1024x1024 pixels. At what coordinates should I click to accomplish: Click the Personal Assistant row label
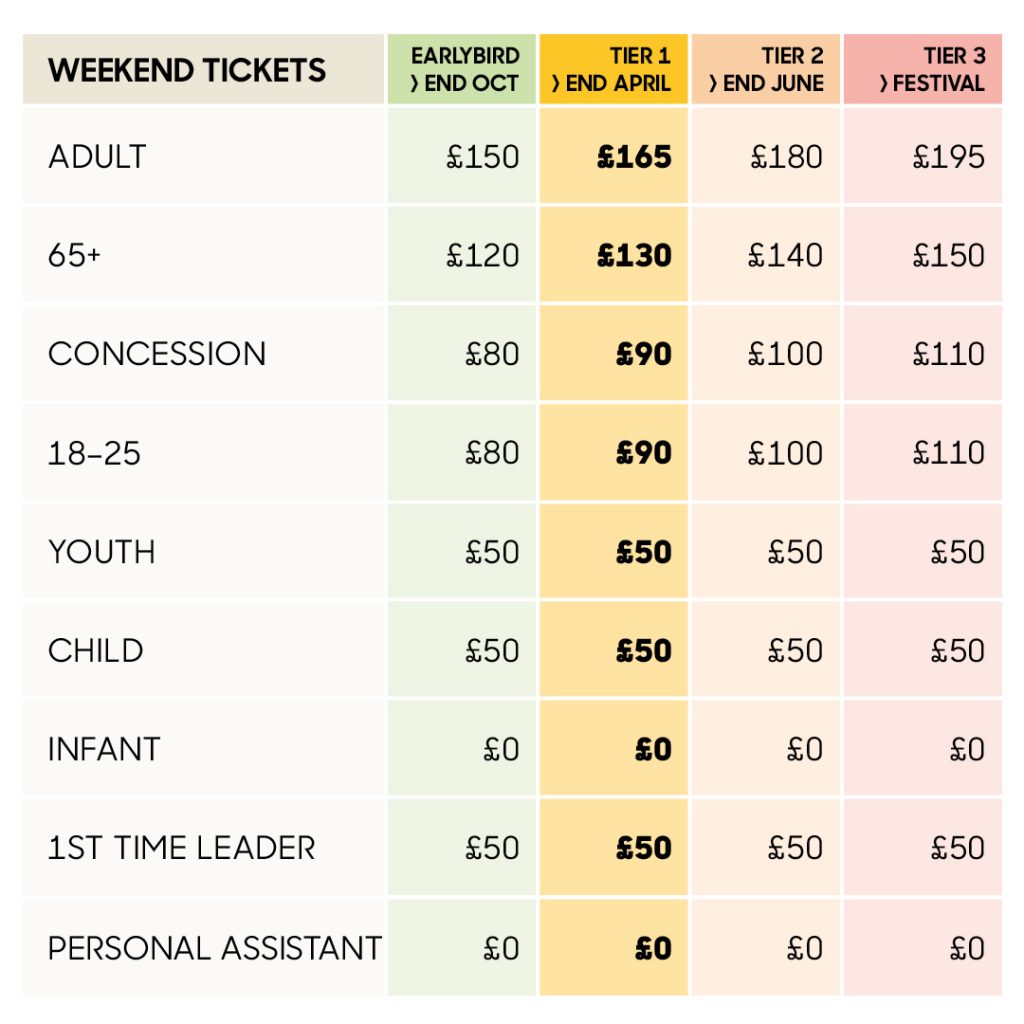pyautogui.click(x=215, y=948)
